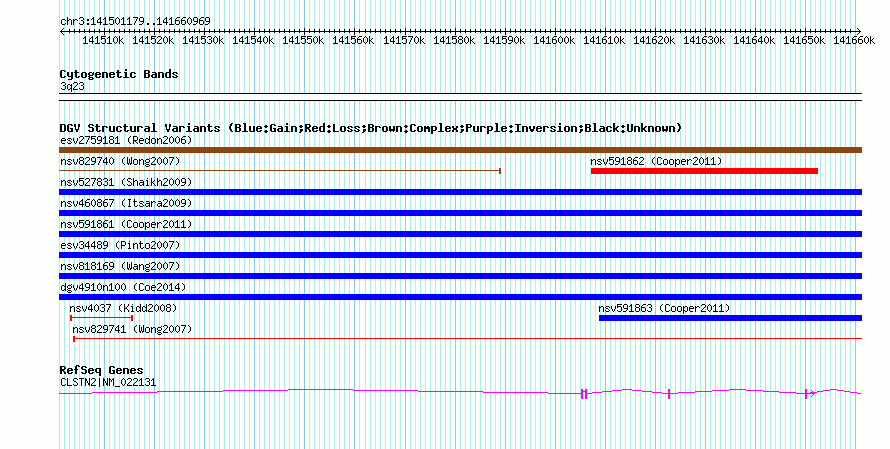Click the 141560k ruler tick label
890x449 pixels.
click(x=353, y=40)
